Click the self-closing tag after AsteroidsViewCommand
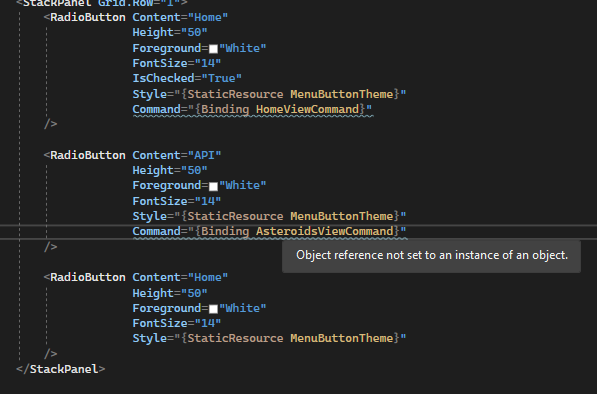 [x=51, y=247]
